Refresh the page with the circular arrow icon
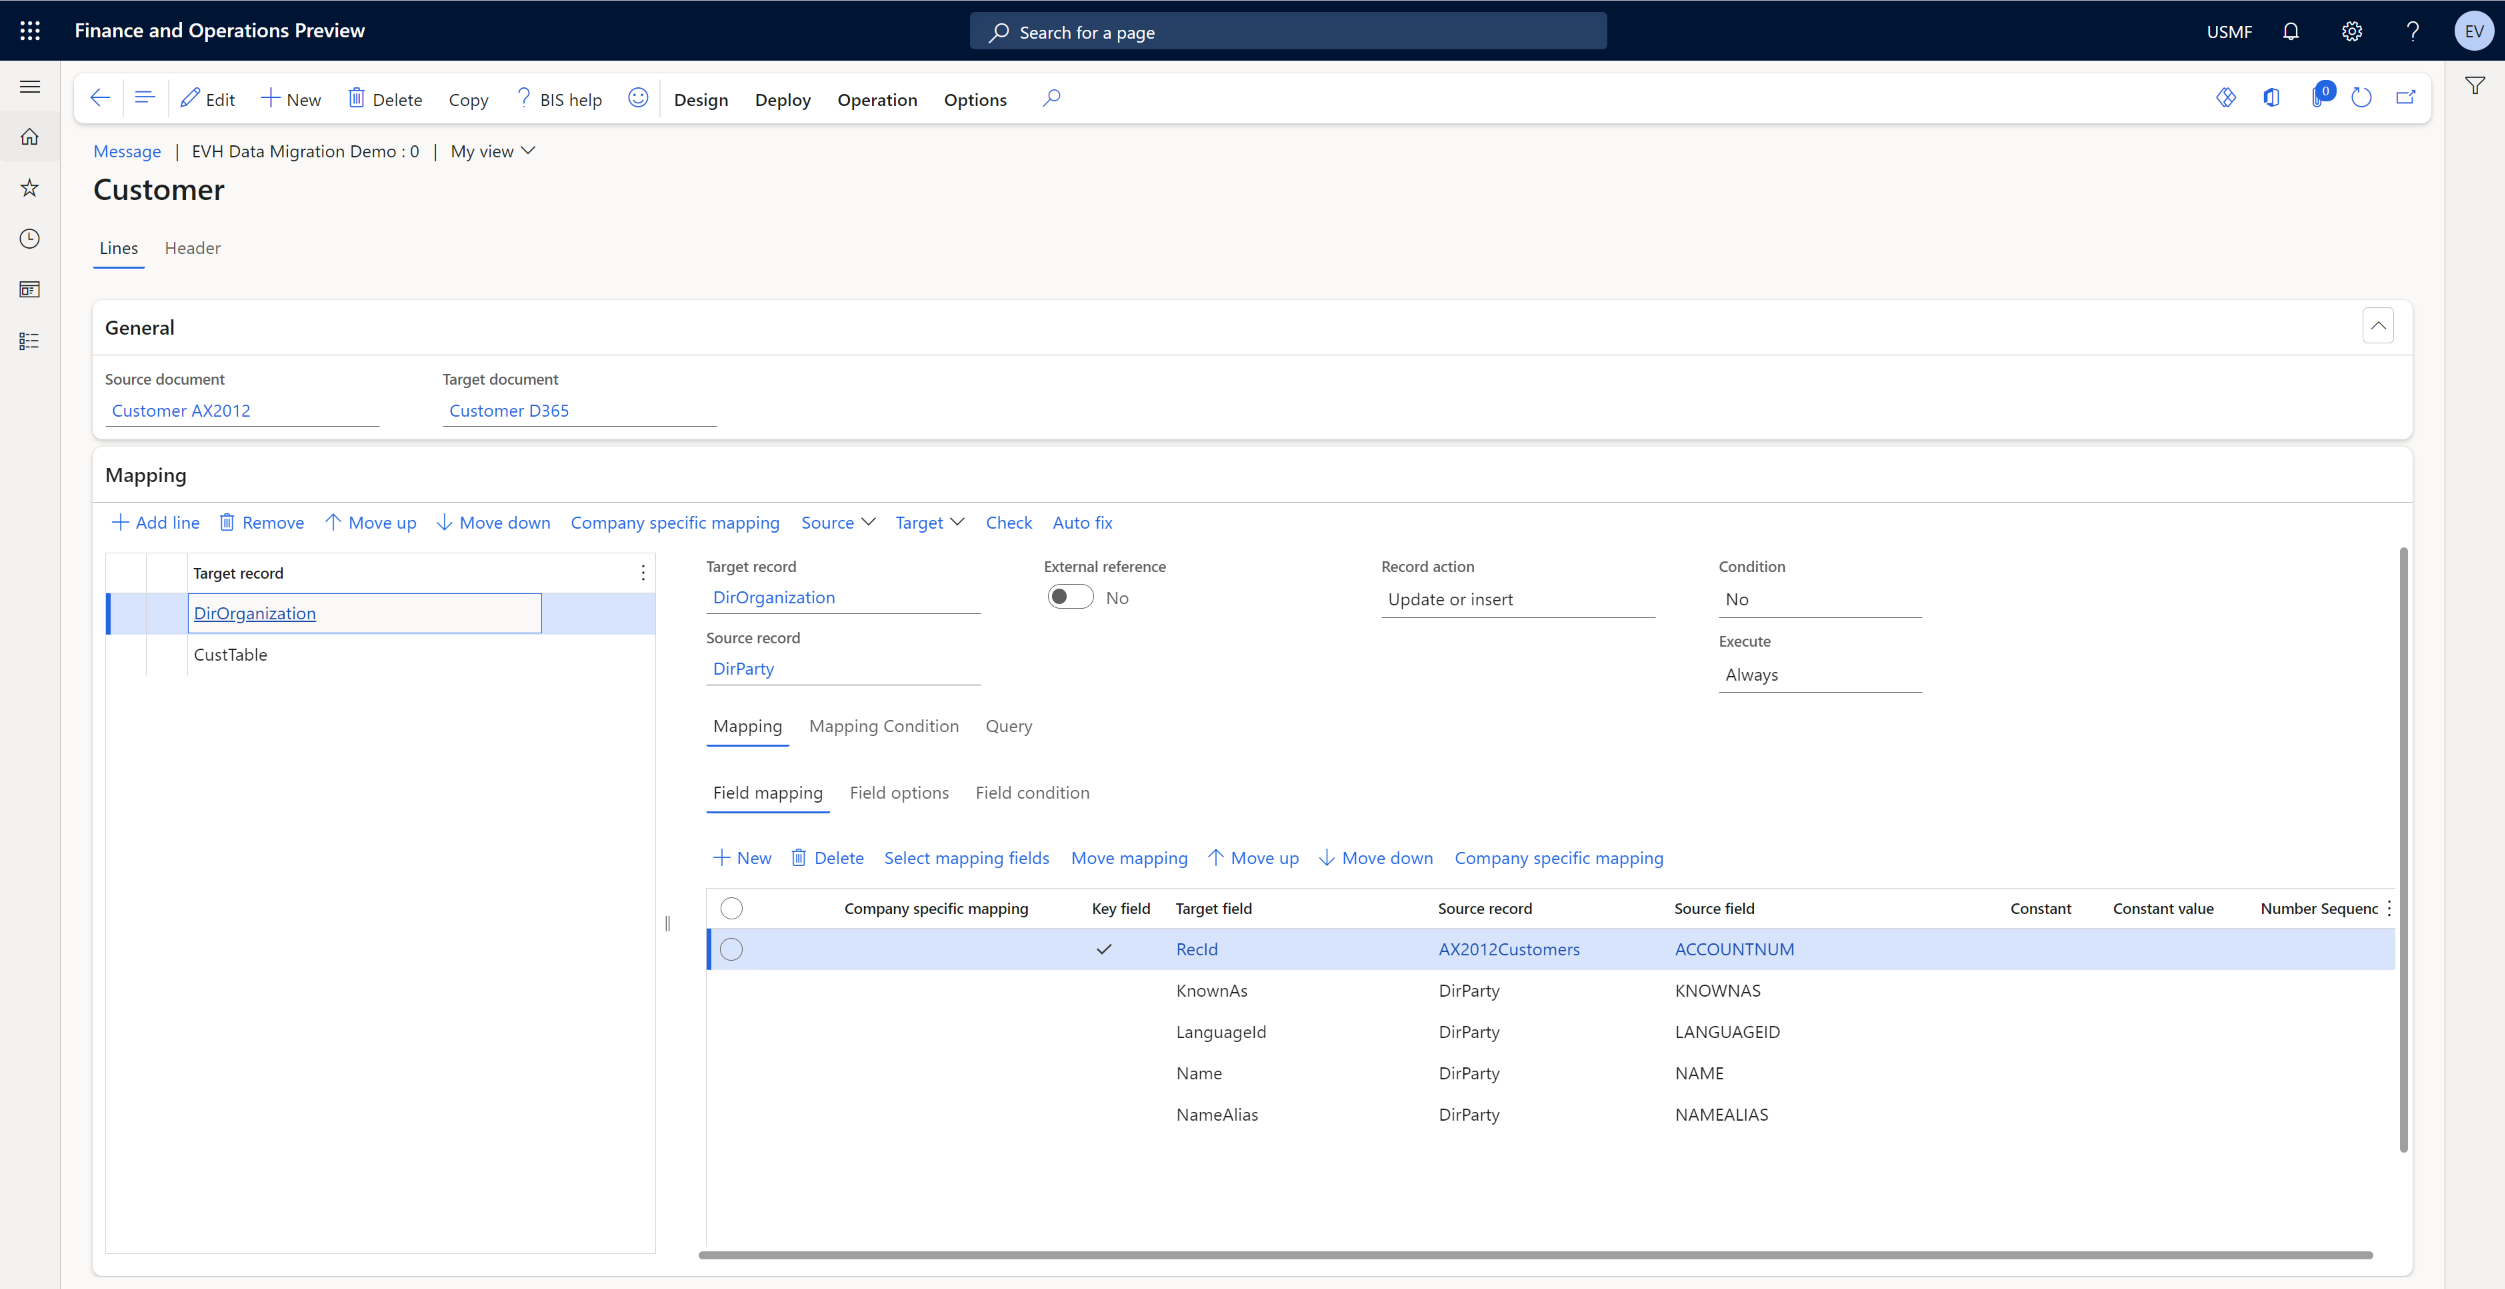This screenshot has height=1289, width=2505. (2362, 97)
